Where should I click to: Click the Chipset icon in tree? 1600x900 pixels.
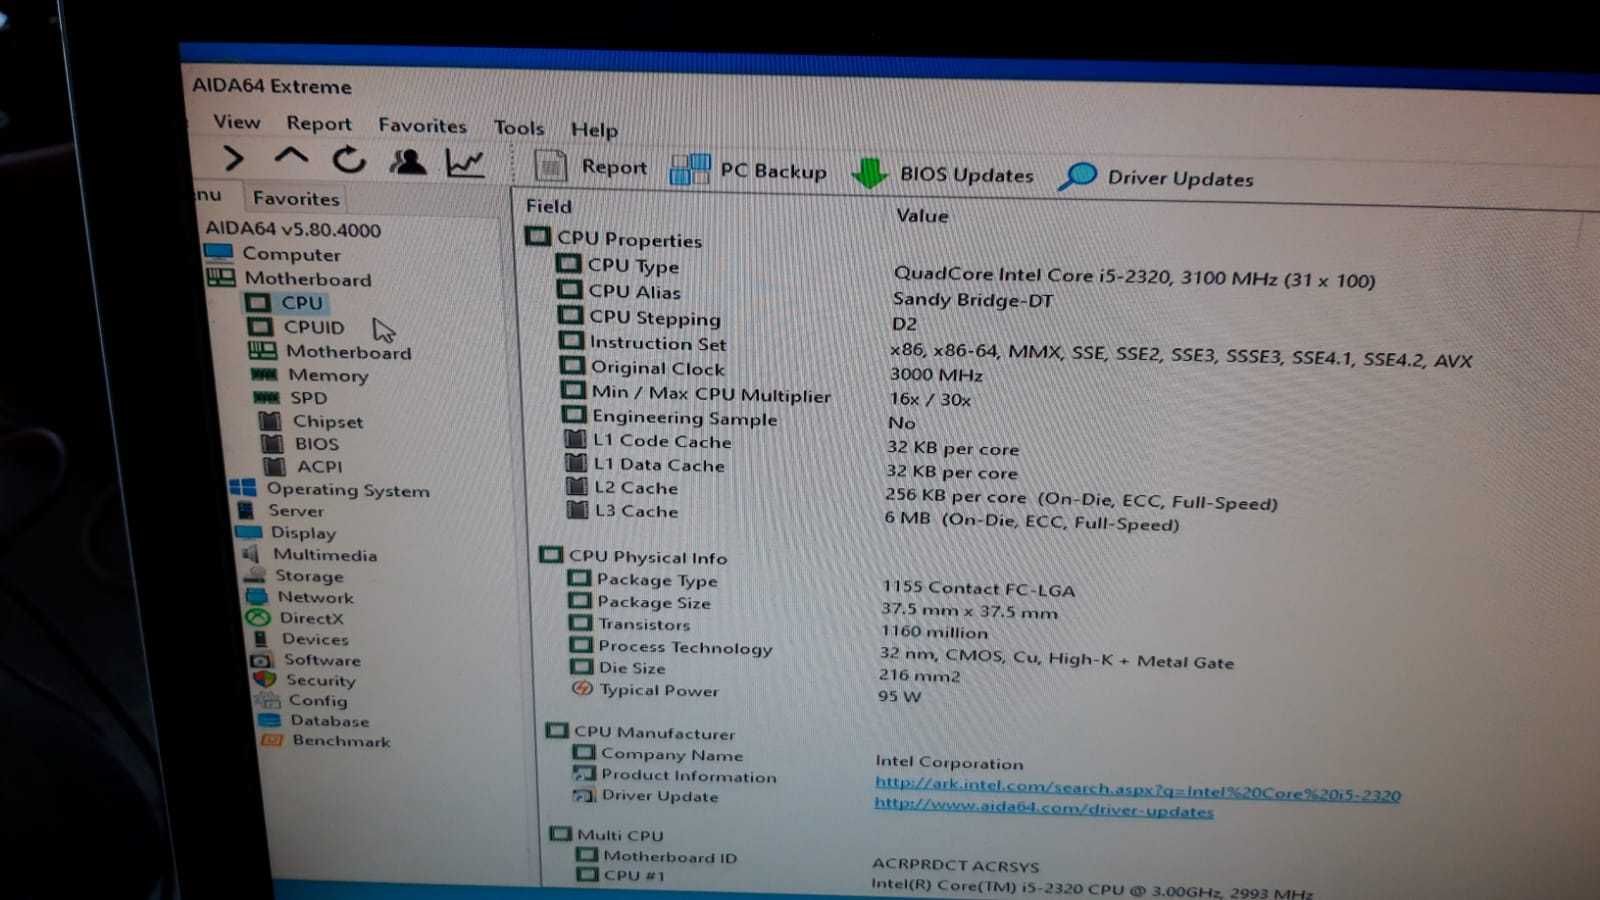pos(270,420)
